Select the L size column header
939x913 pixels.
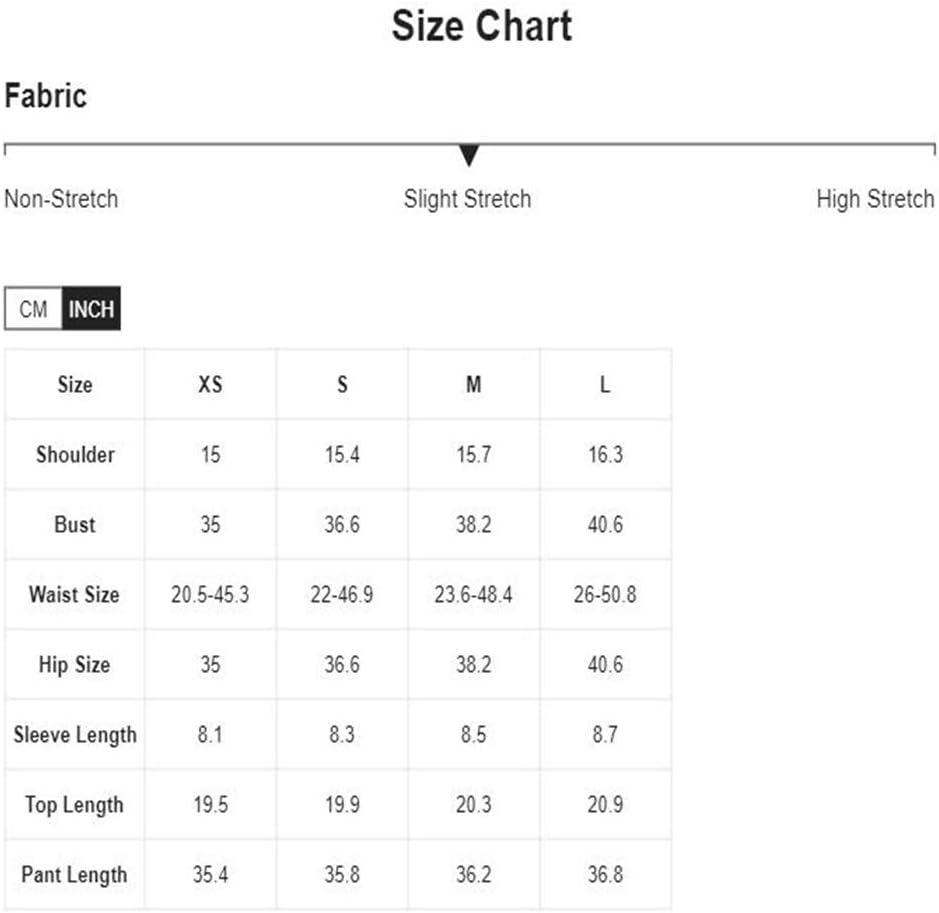tap(605, 384)
